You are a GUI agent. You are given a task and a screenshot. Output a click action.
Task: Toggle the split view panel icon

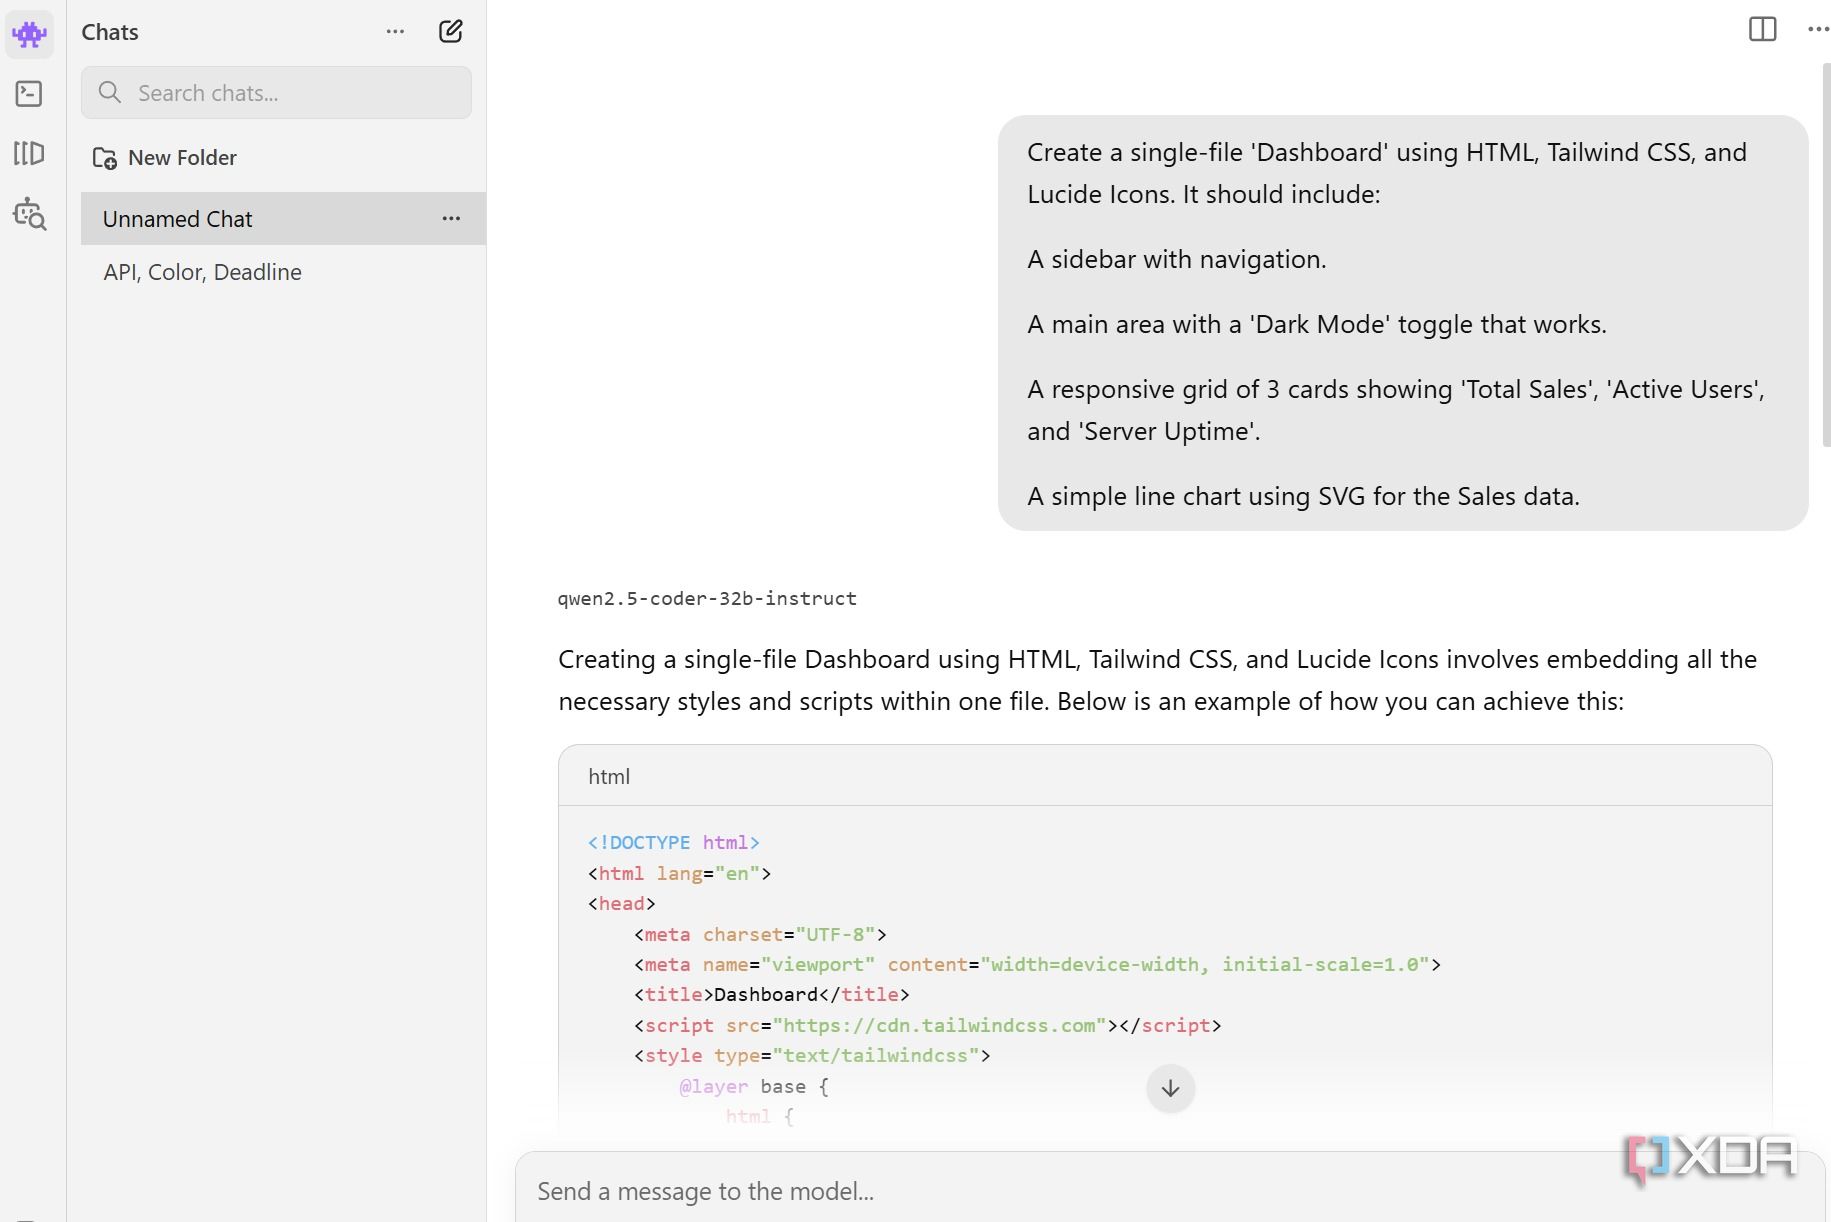(x=1762, y=29)
